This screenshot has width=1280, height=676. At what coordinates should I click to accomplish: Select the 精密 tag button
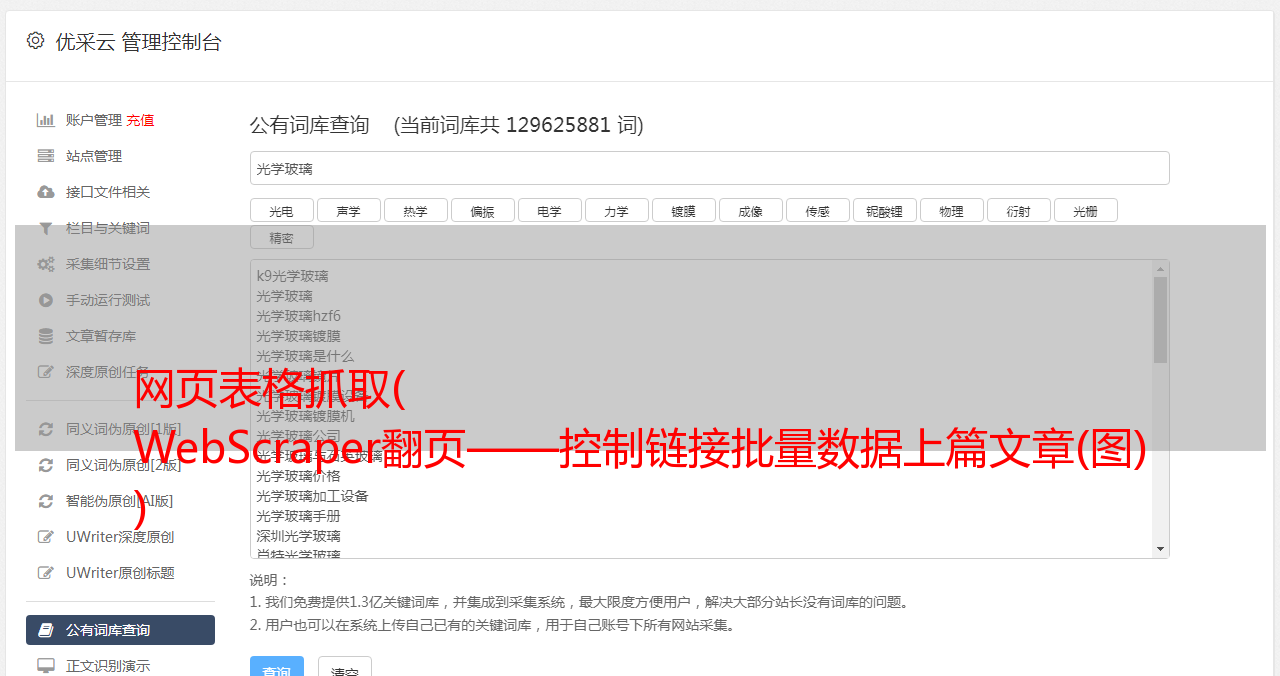pos(281,237)
